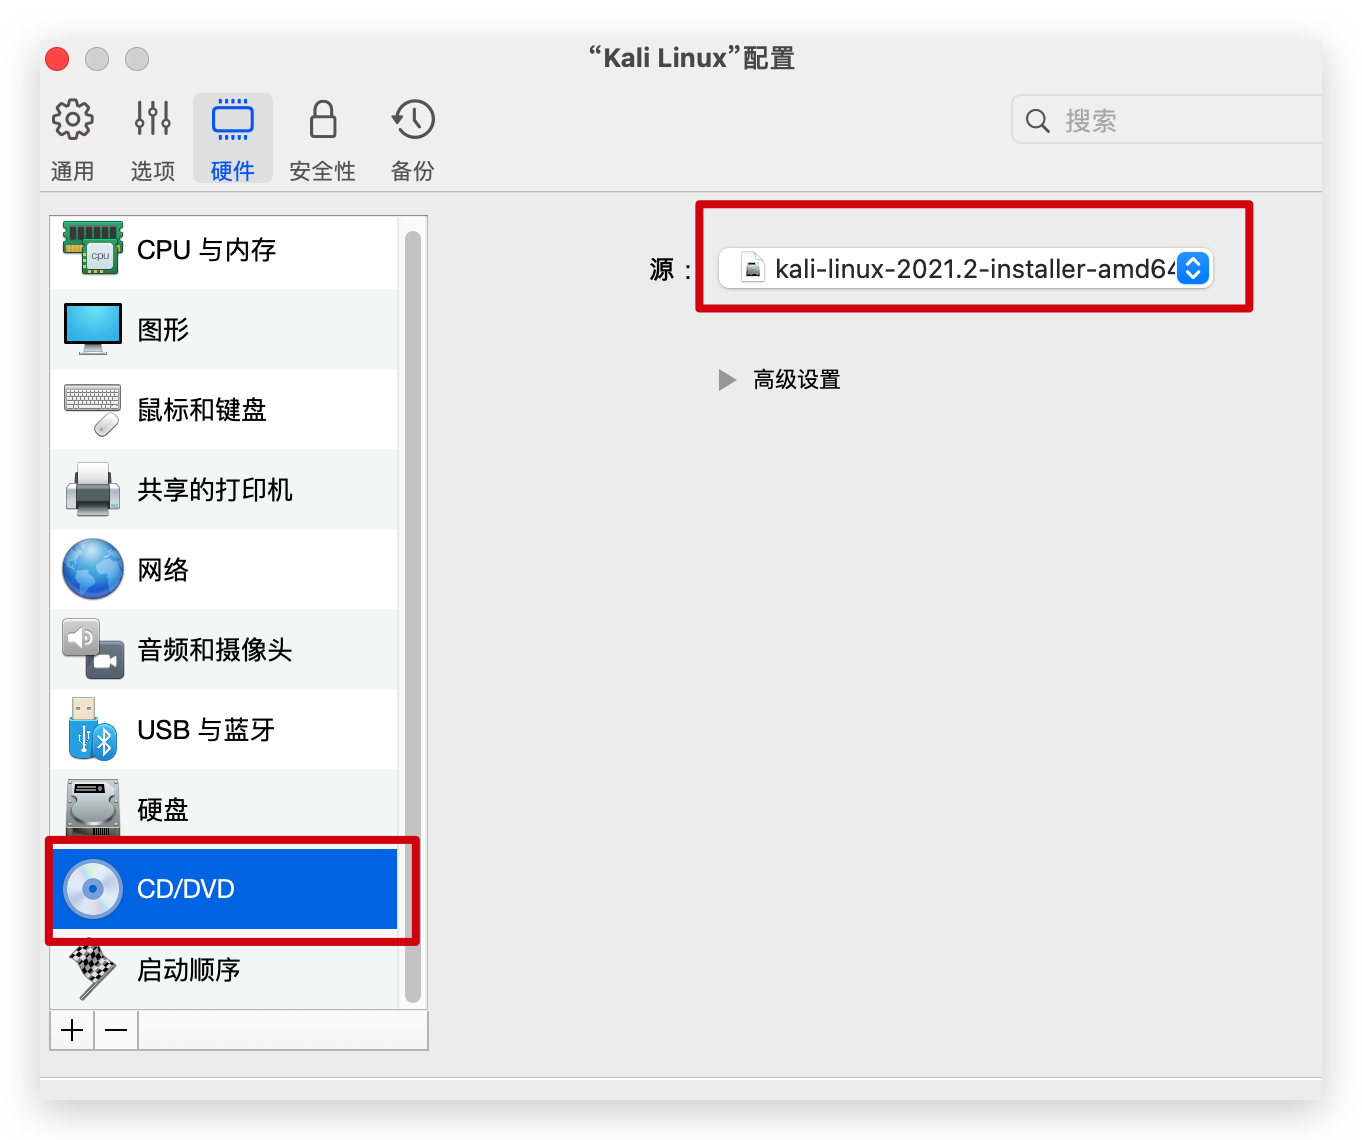This screenshot has height=1140, width=1362.
Task: Click the hardware list vertical scrollbar
Action: point(413,616)
